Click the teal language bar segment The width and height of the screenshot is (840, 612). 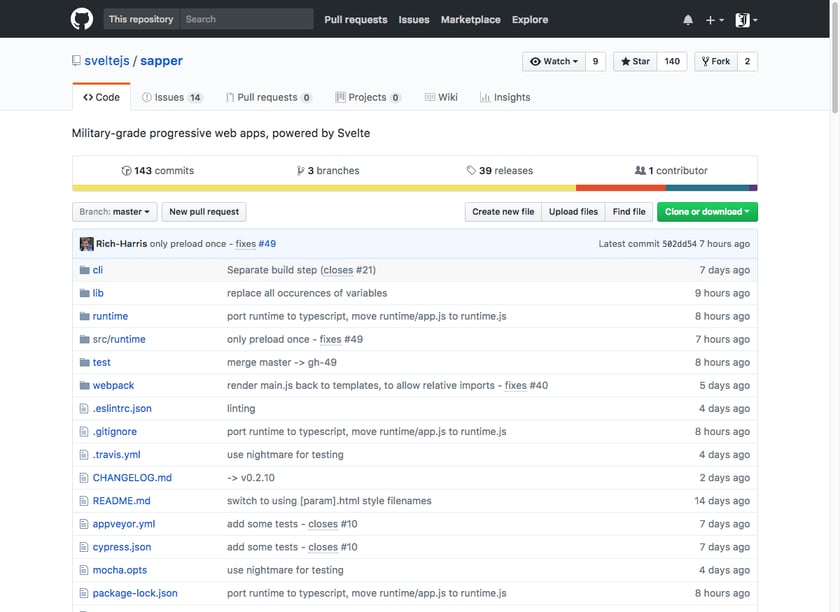(x=707, y=188)
